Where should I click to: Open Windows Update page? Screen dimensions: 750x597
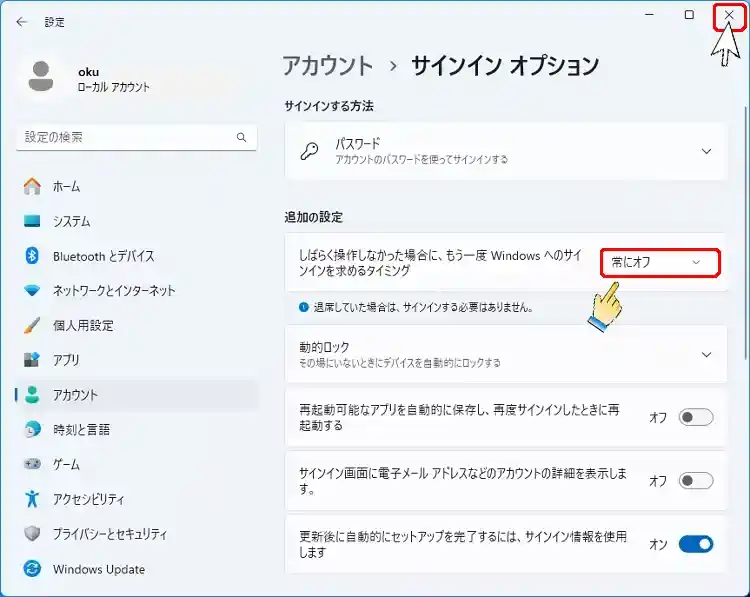tap(137, 569)
